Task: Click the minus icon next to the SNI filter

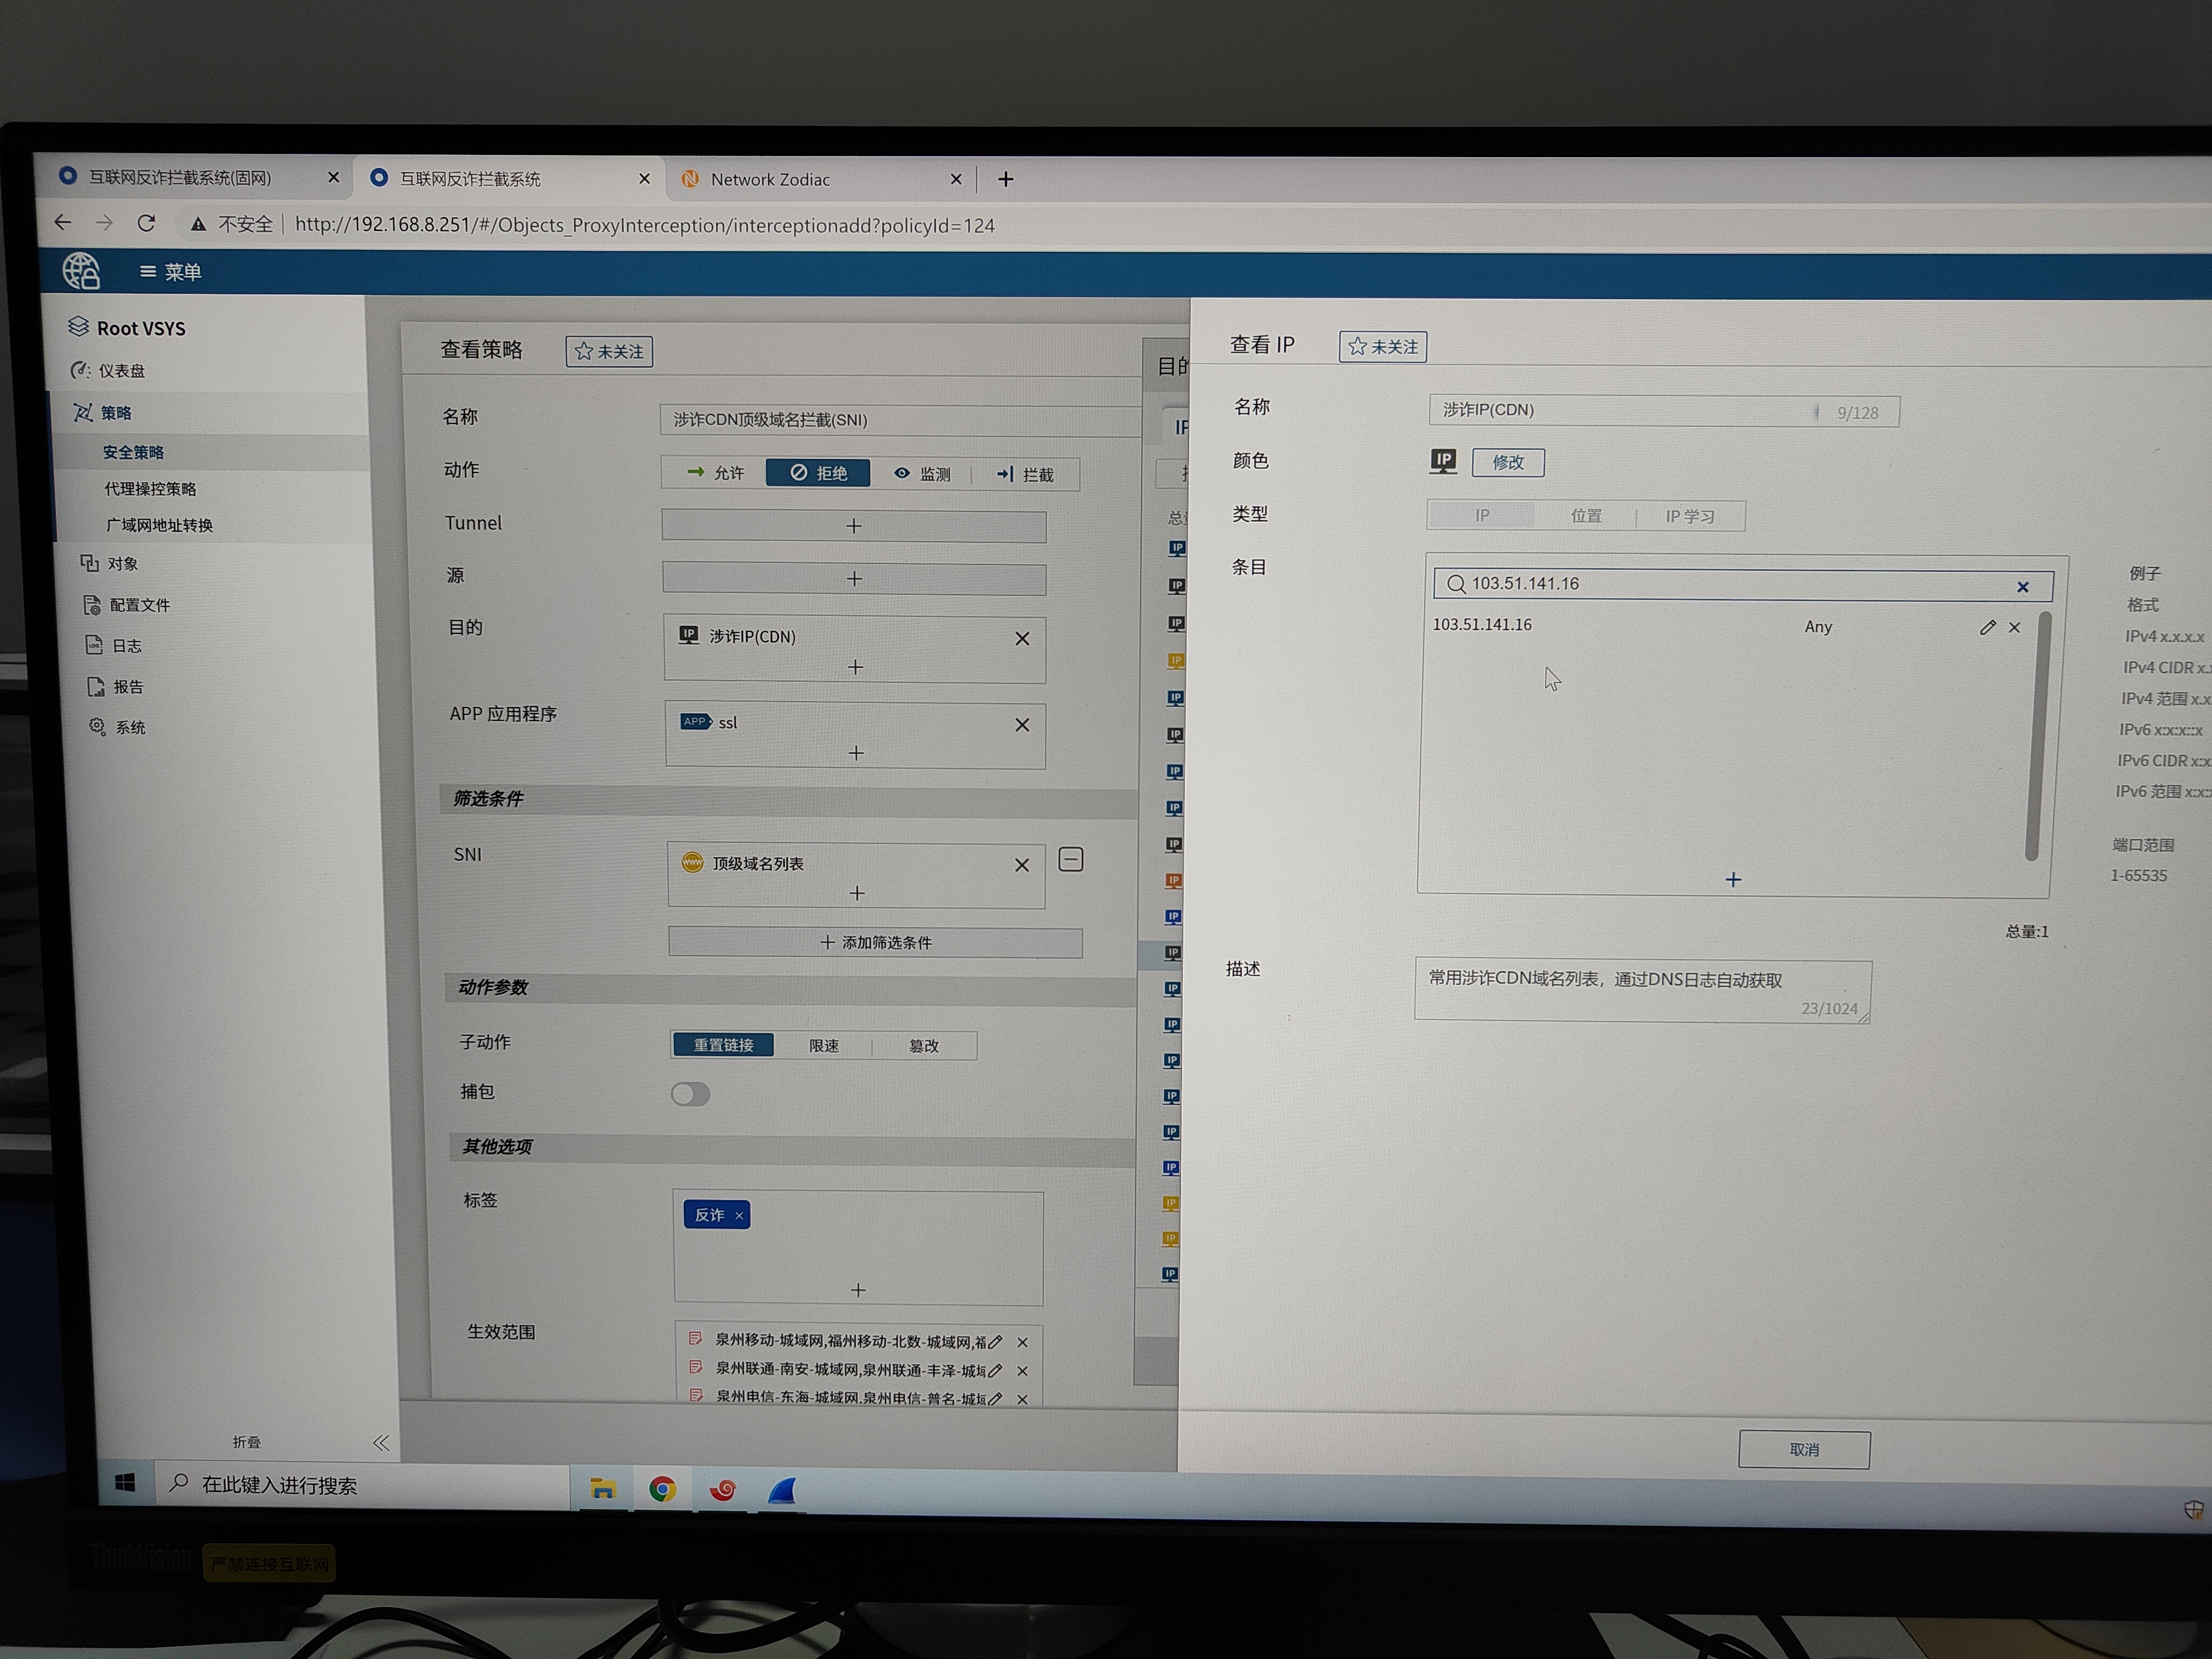Action: click(x=1070, y=859)
